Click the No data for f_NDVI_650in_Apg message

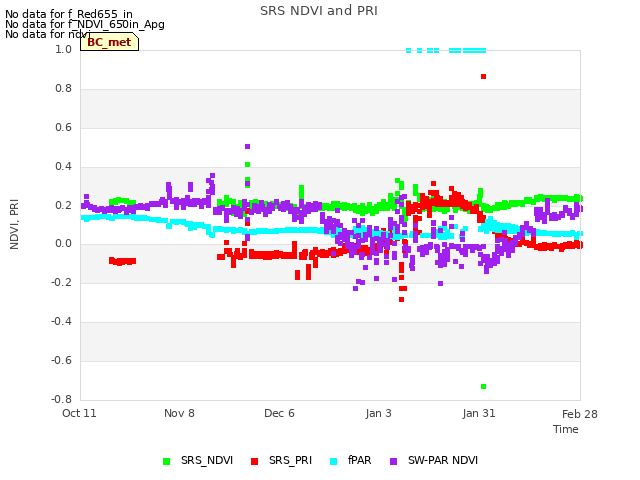tap(85, 24)
